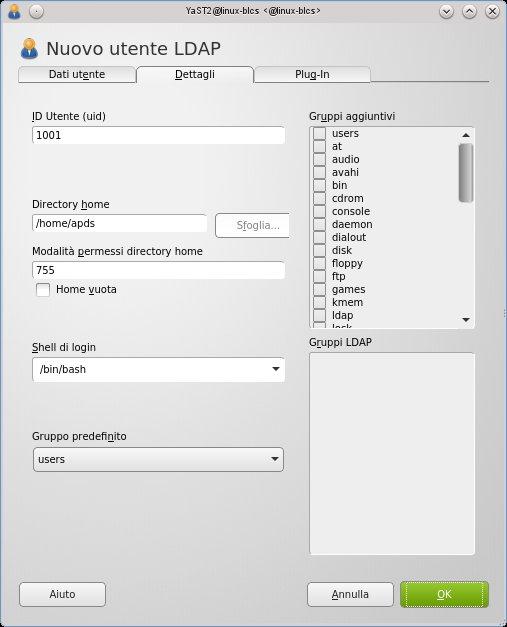507x627 pixels.
Task: Switch to the Dati utente tab
Action: 77,75
